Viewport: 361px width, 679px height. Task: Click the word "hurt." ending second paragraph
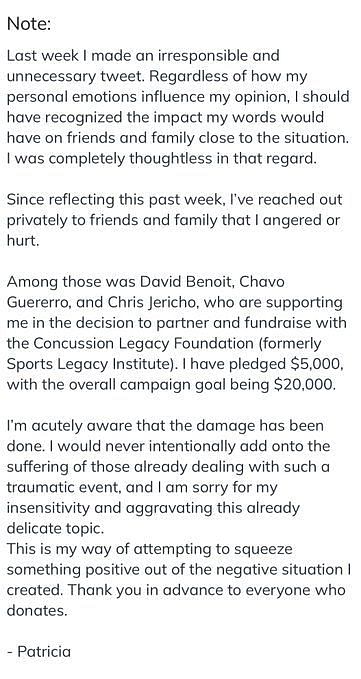coord(23,241)
